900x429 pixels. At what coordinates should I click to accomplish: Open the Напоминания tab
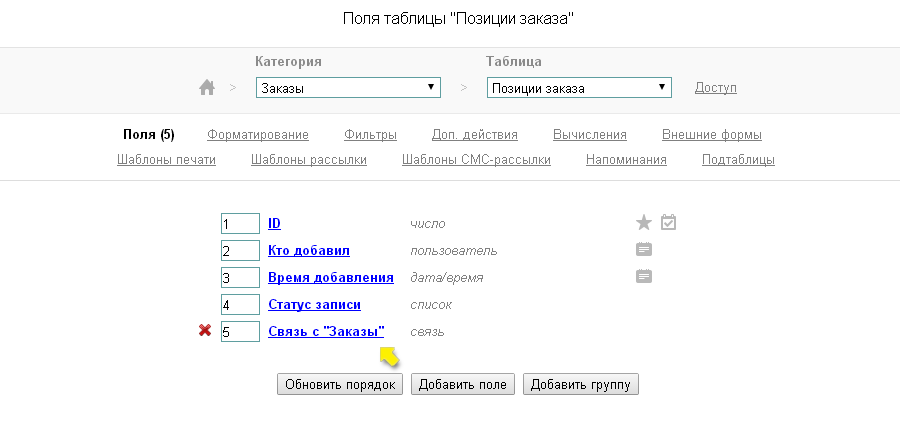(626, 160)
